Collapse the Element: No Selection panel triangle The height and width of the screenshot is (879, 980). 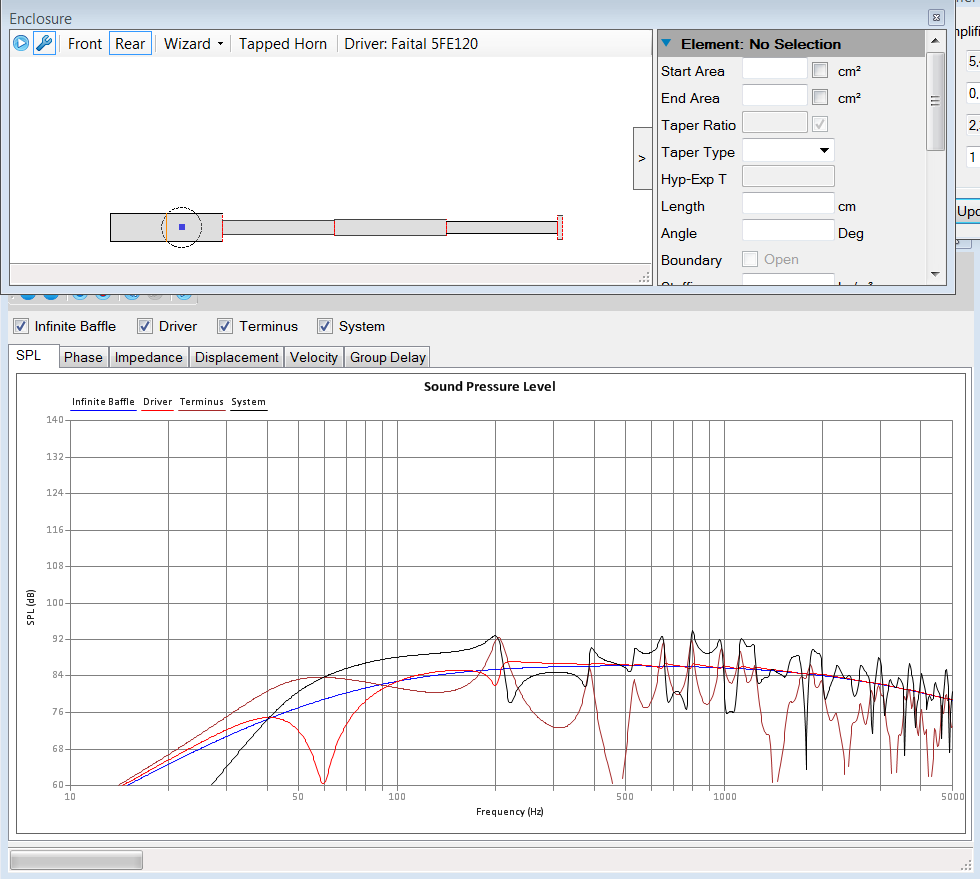(666, 43)
